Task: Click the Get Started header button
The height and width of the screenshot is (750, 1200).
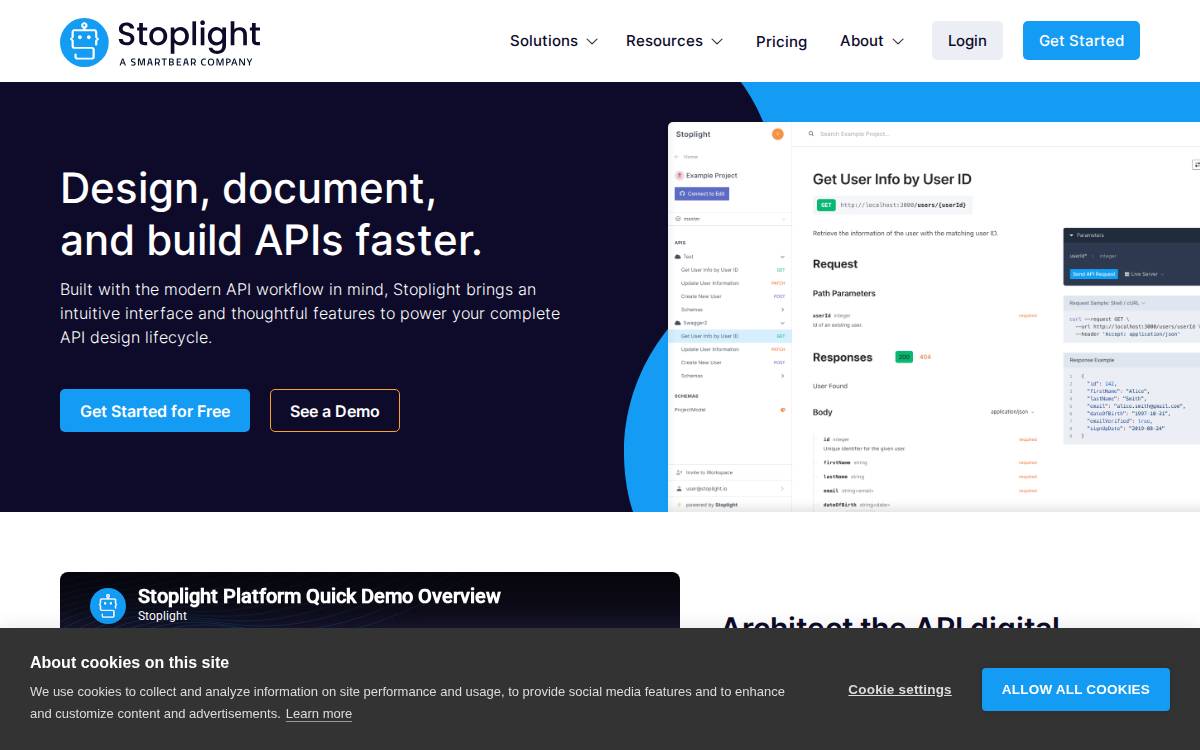Action: (x=1081, y=41)
